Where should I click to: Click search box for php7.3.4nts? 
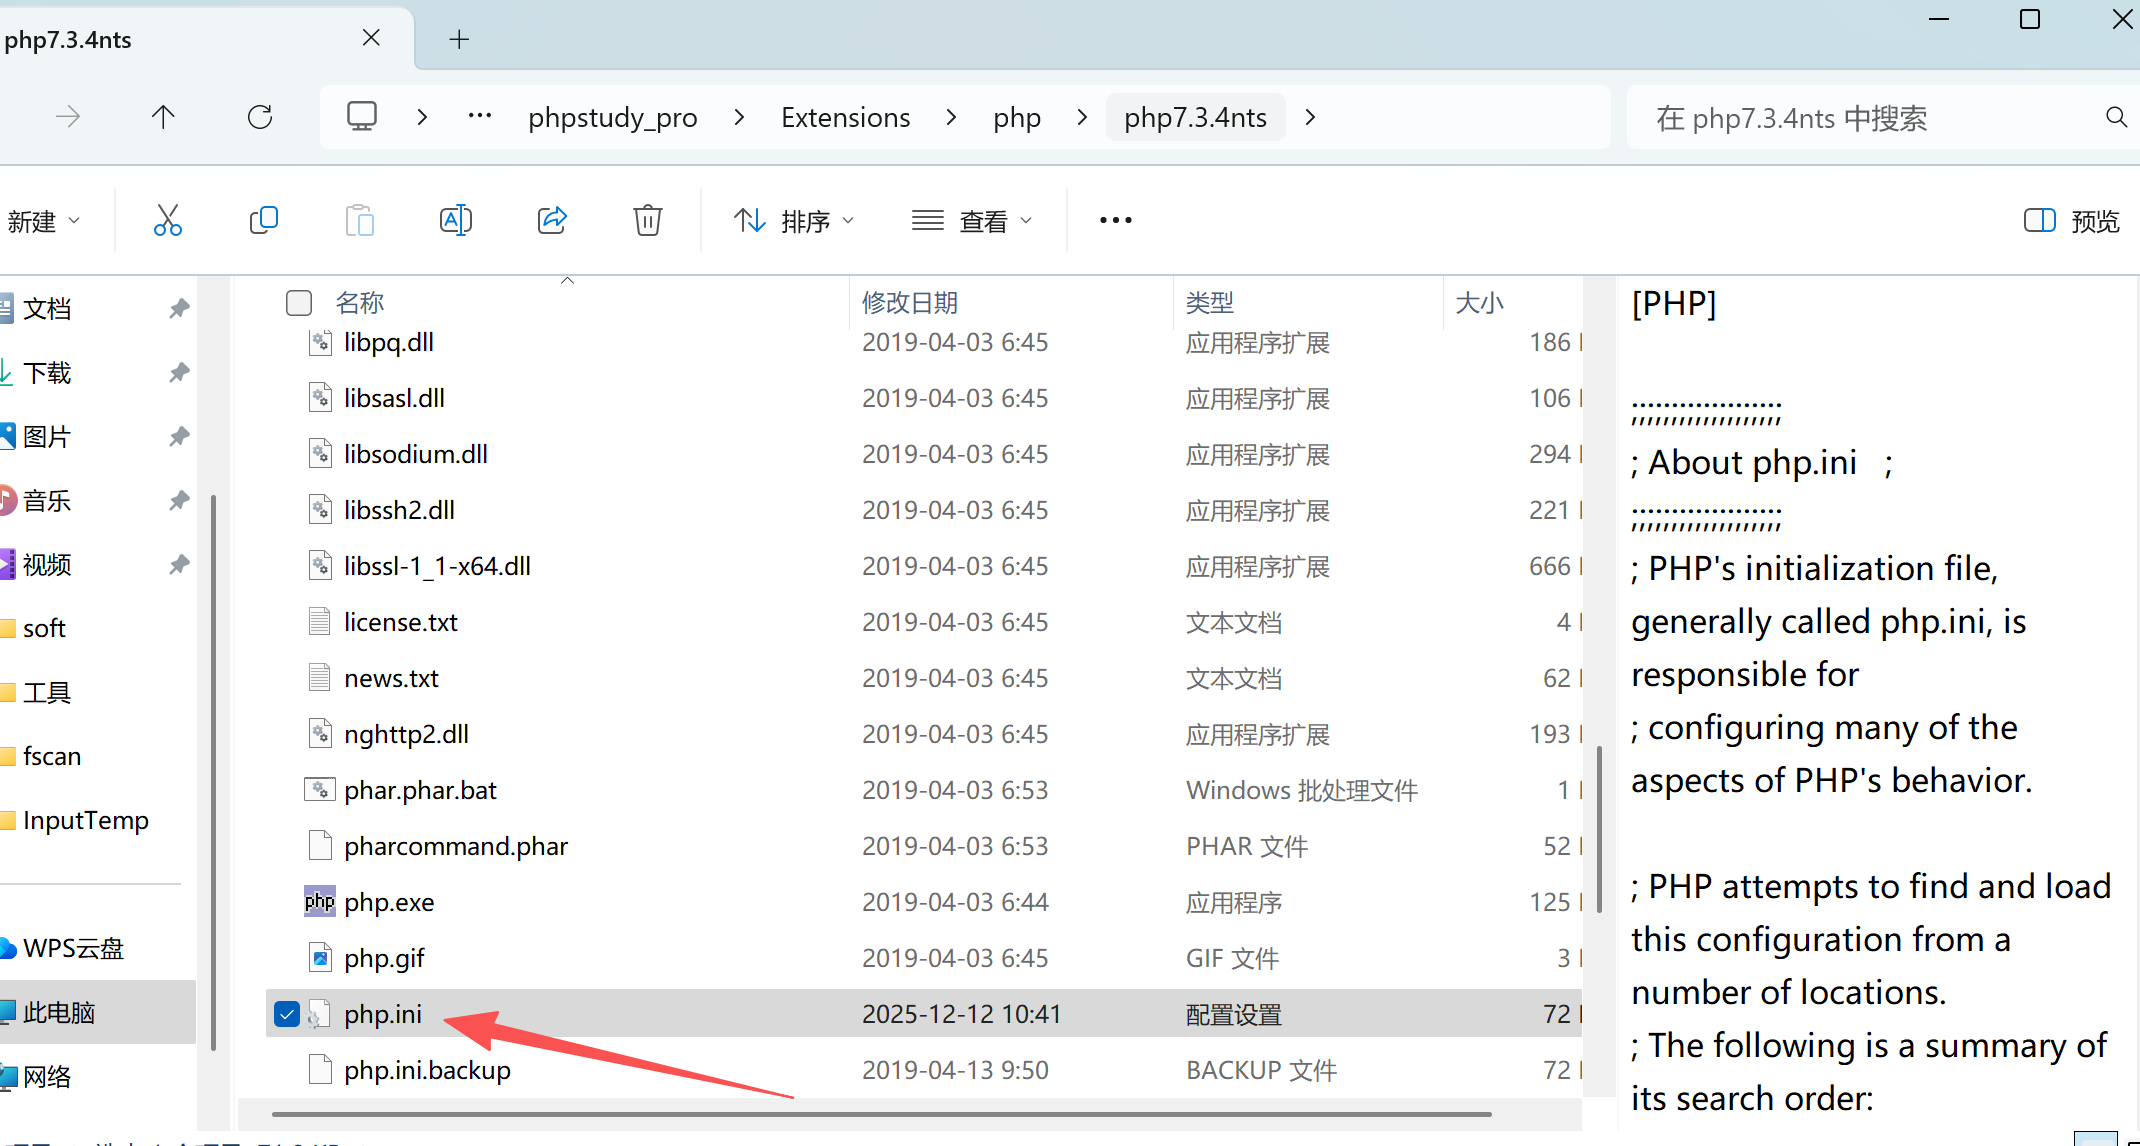pos(1860,118)
